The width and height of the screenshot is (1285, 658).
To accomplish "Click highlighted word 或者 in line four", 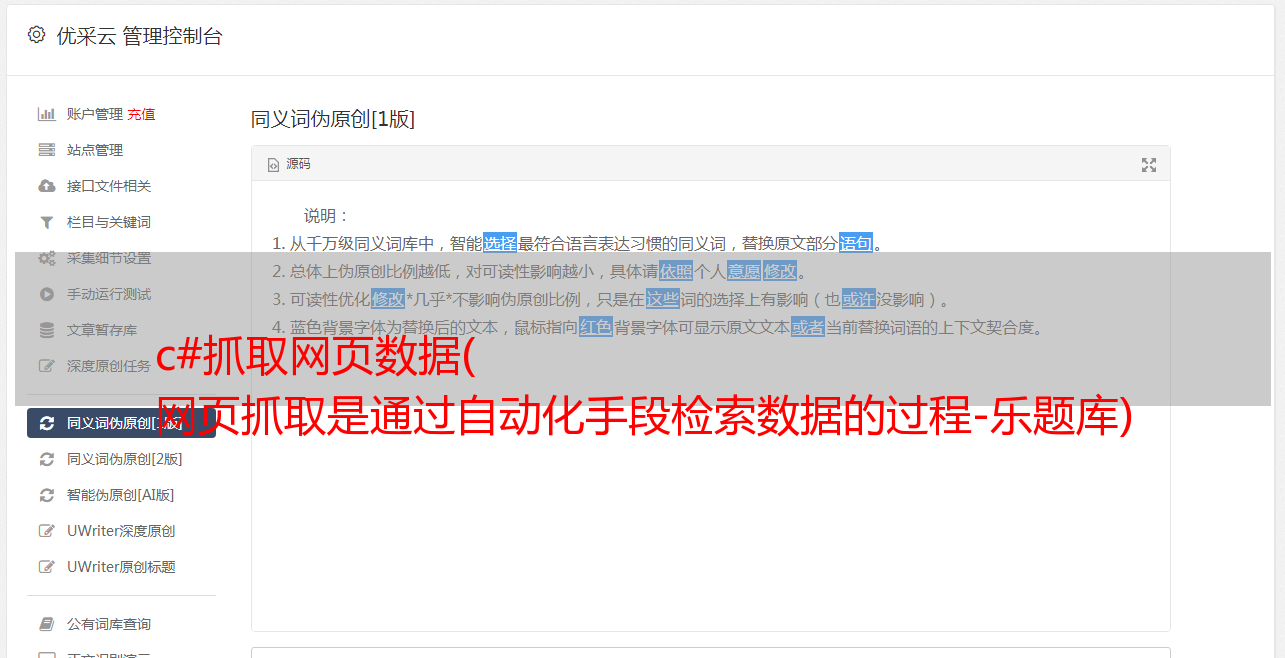I will (808, 327).
